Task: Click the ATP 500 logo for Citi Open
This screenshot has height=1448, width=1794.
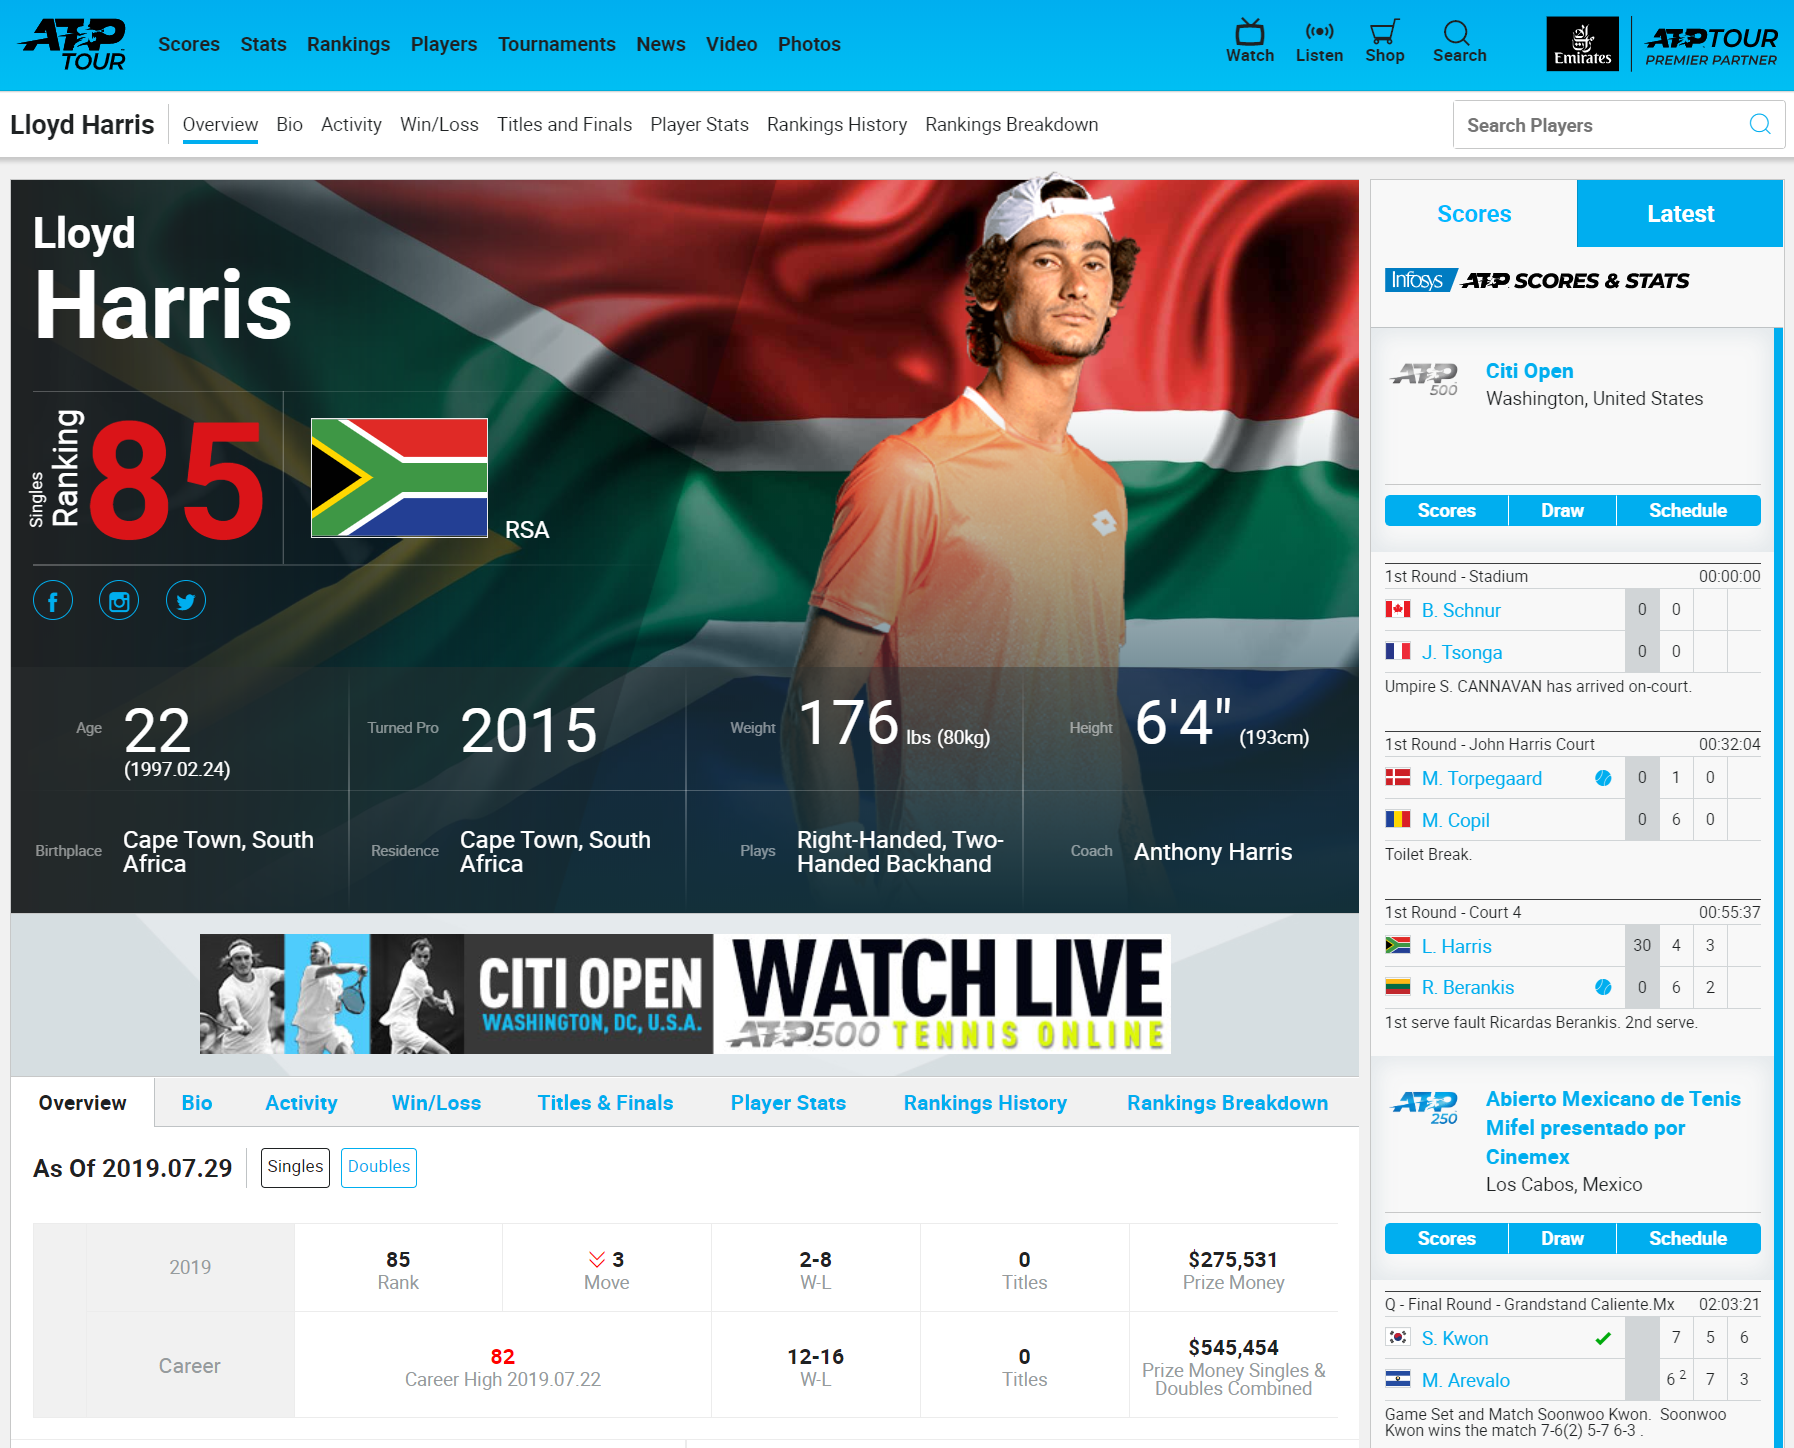Action: (x=1425, y=379)
